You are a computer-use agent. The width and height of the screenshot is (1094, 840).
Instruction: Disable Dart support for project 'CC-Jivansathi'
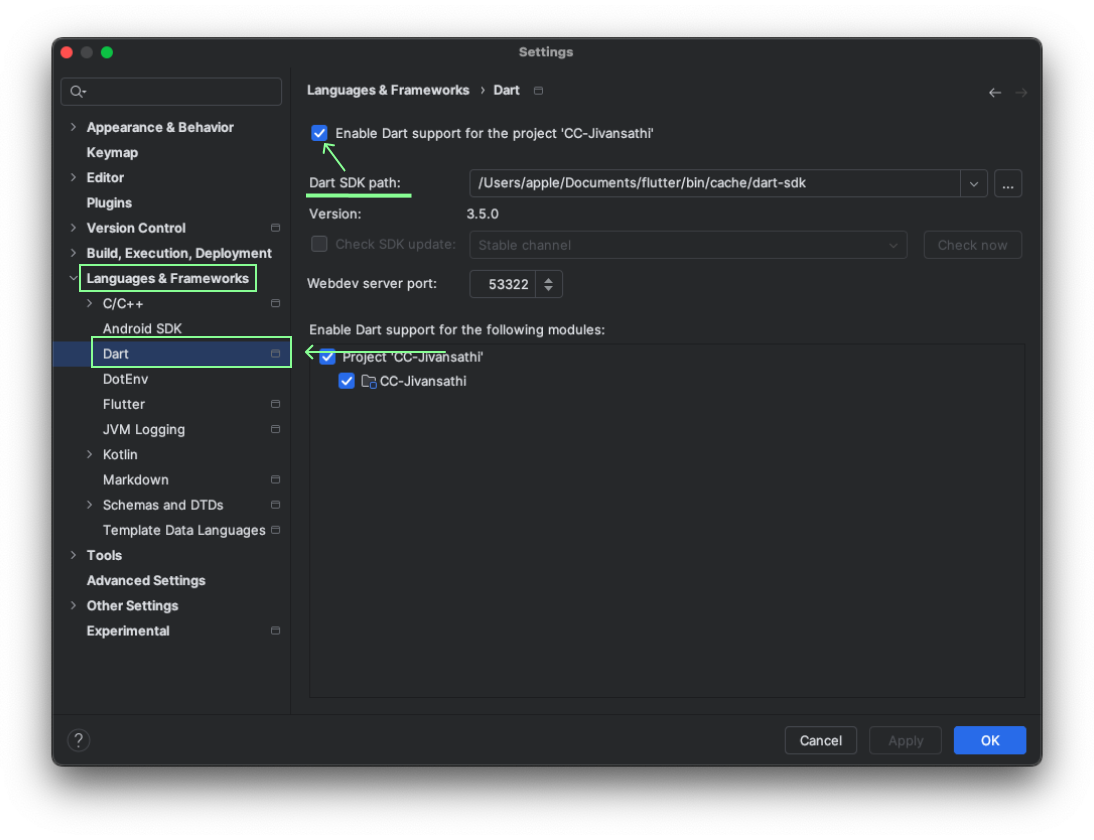click(319, 133)
